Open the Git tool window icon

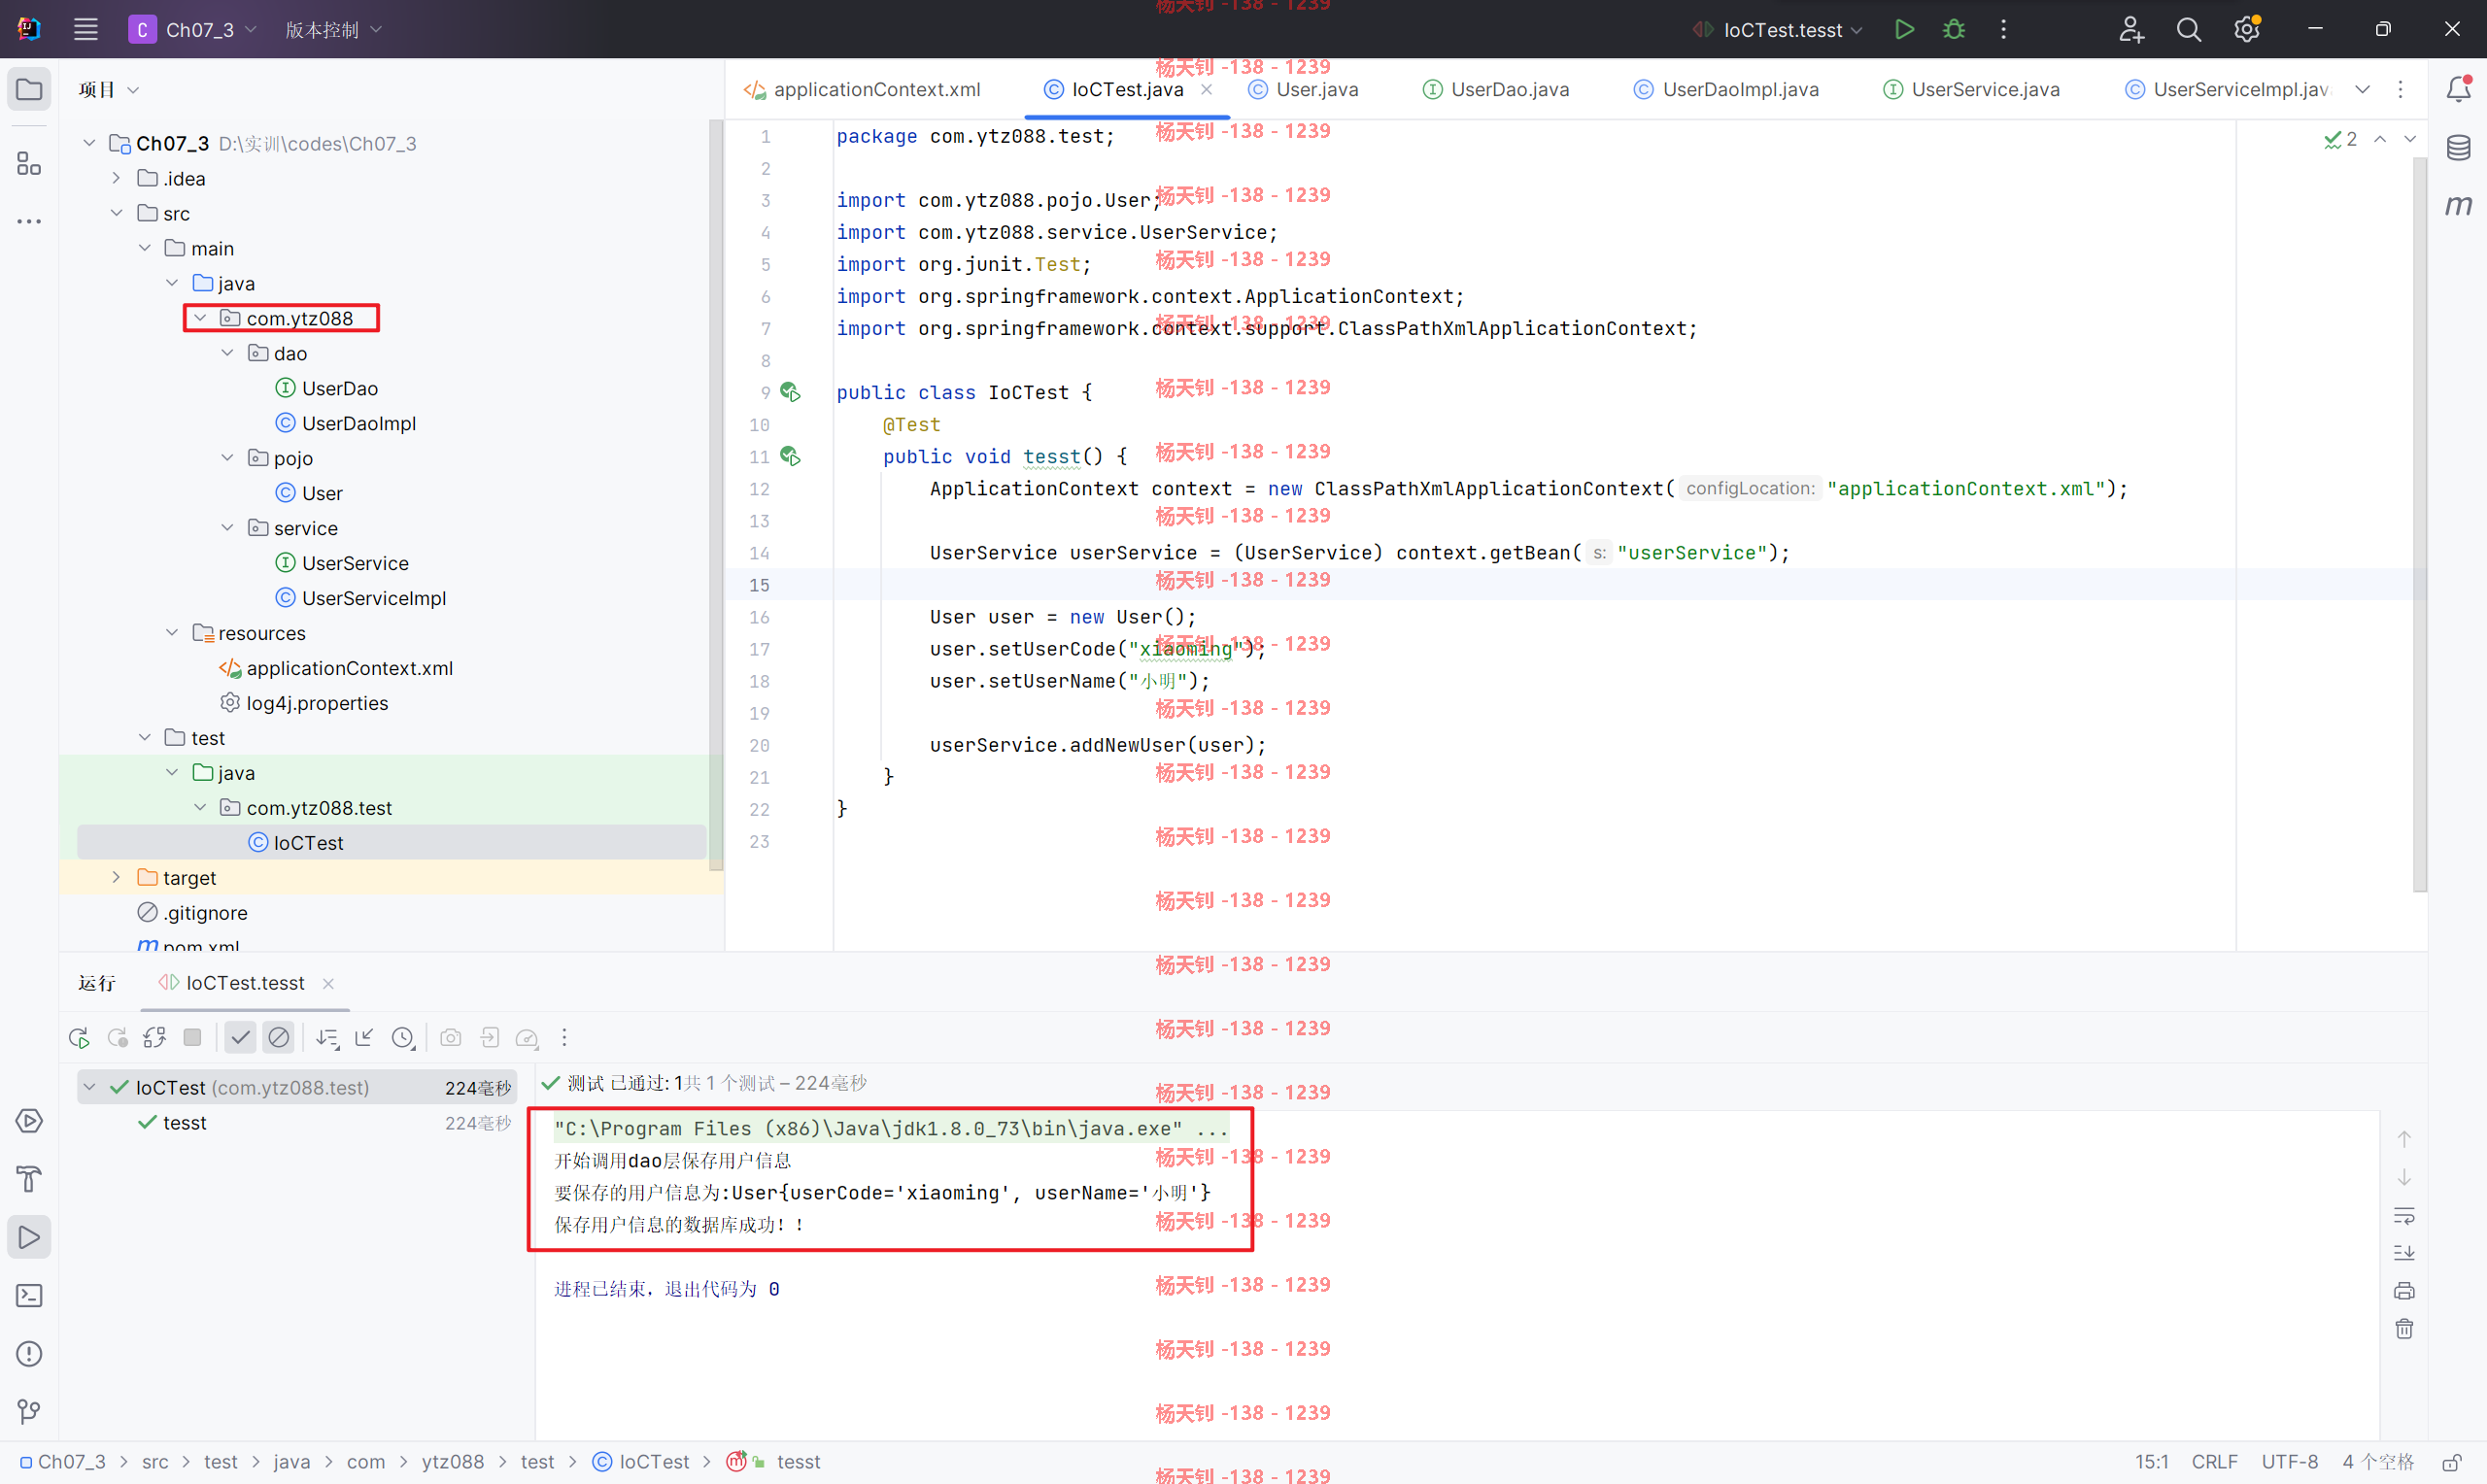(29, 1411)
